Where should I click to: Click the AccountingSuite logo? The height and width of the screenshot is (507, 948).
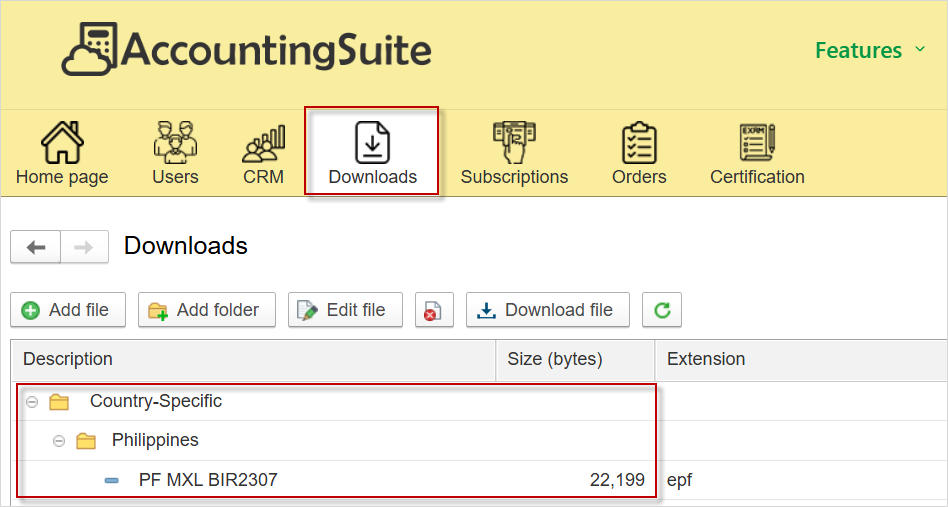[247, 49]
